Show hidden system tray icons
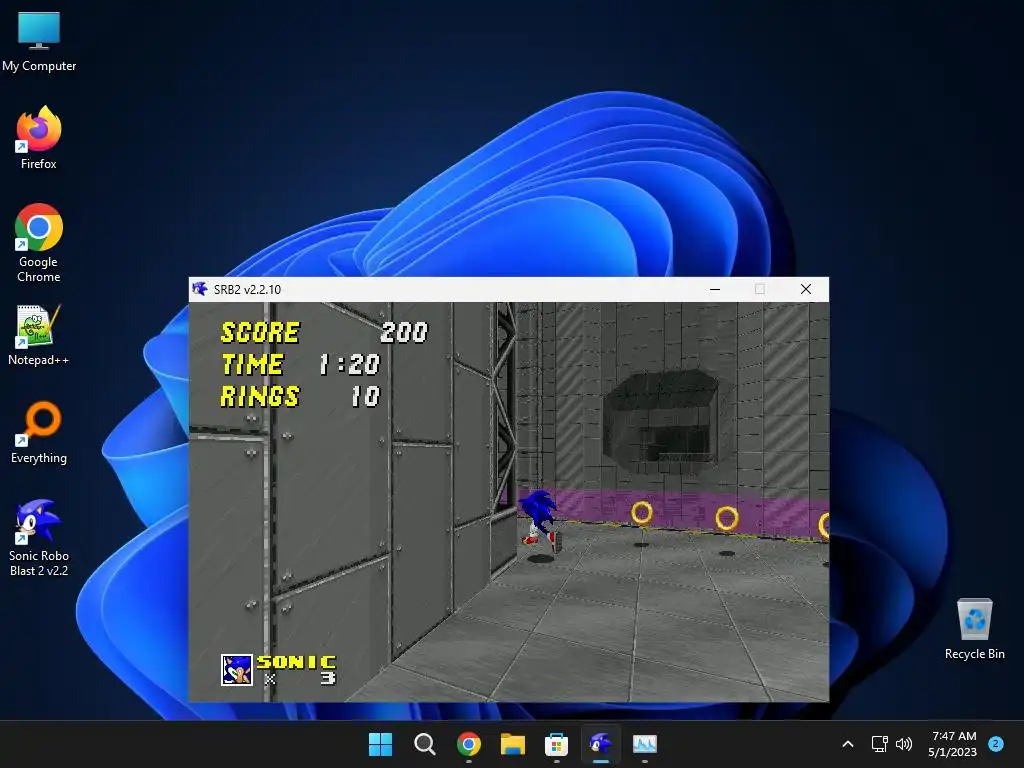The image size is (1024, 768). tap(848, 744)
